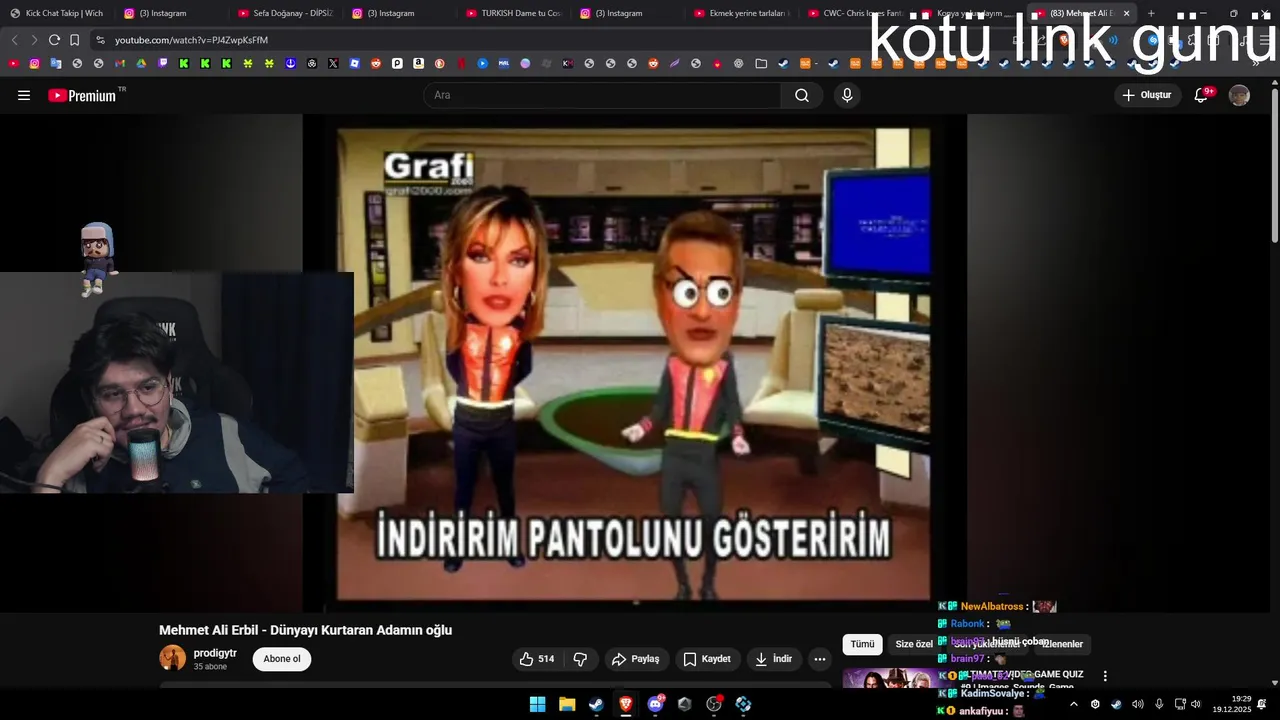Screen dimensions: 1280x720
Task: Open Twitch bookmark icon
Action: [163, 63]
